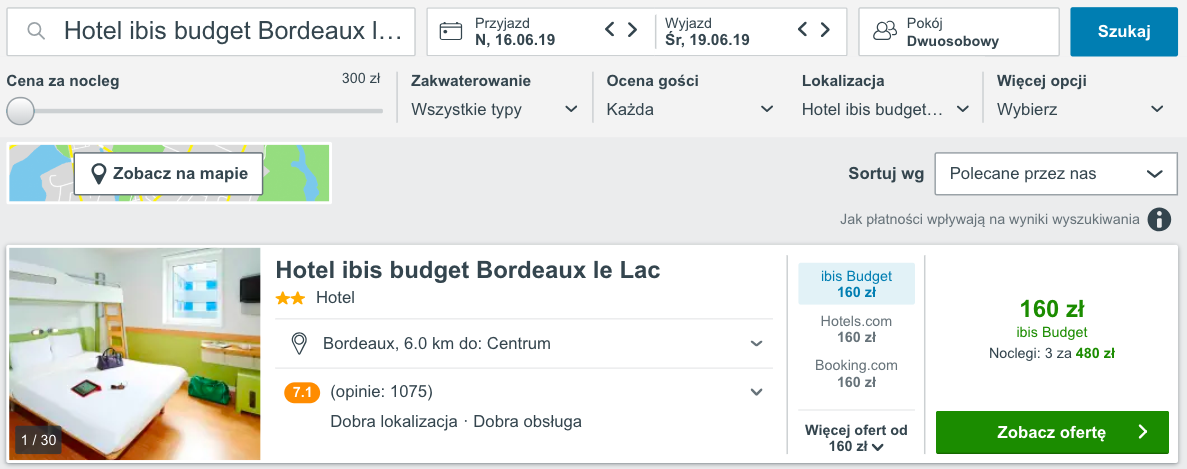
Task: Click the info icon about payments
Action: click(x=1159, y=220)
